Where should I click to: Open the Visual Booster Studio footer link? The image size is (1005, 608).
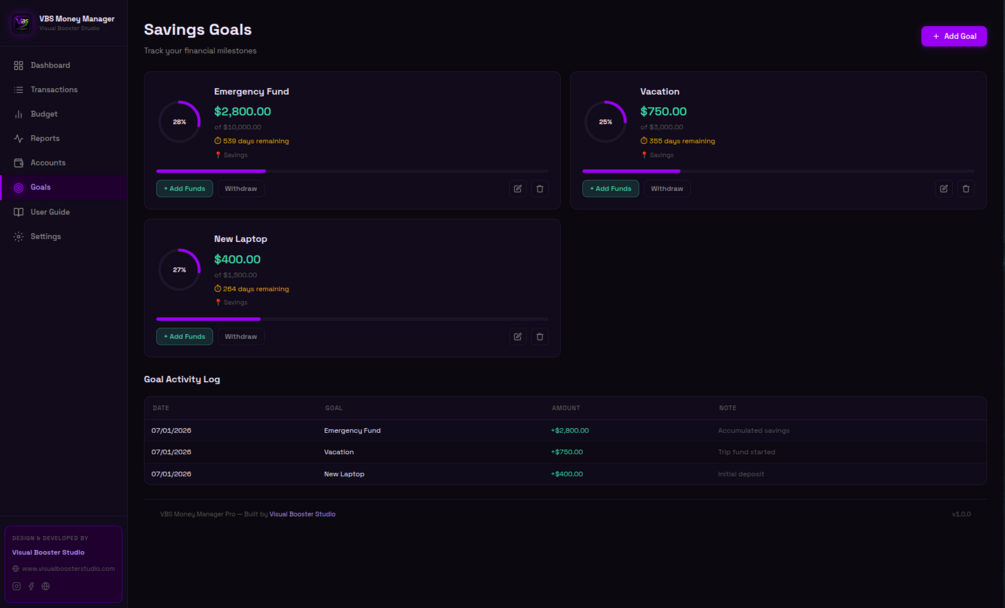click(302, 514)
